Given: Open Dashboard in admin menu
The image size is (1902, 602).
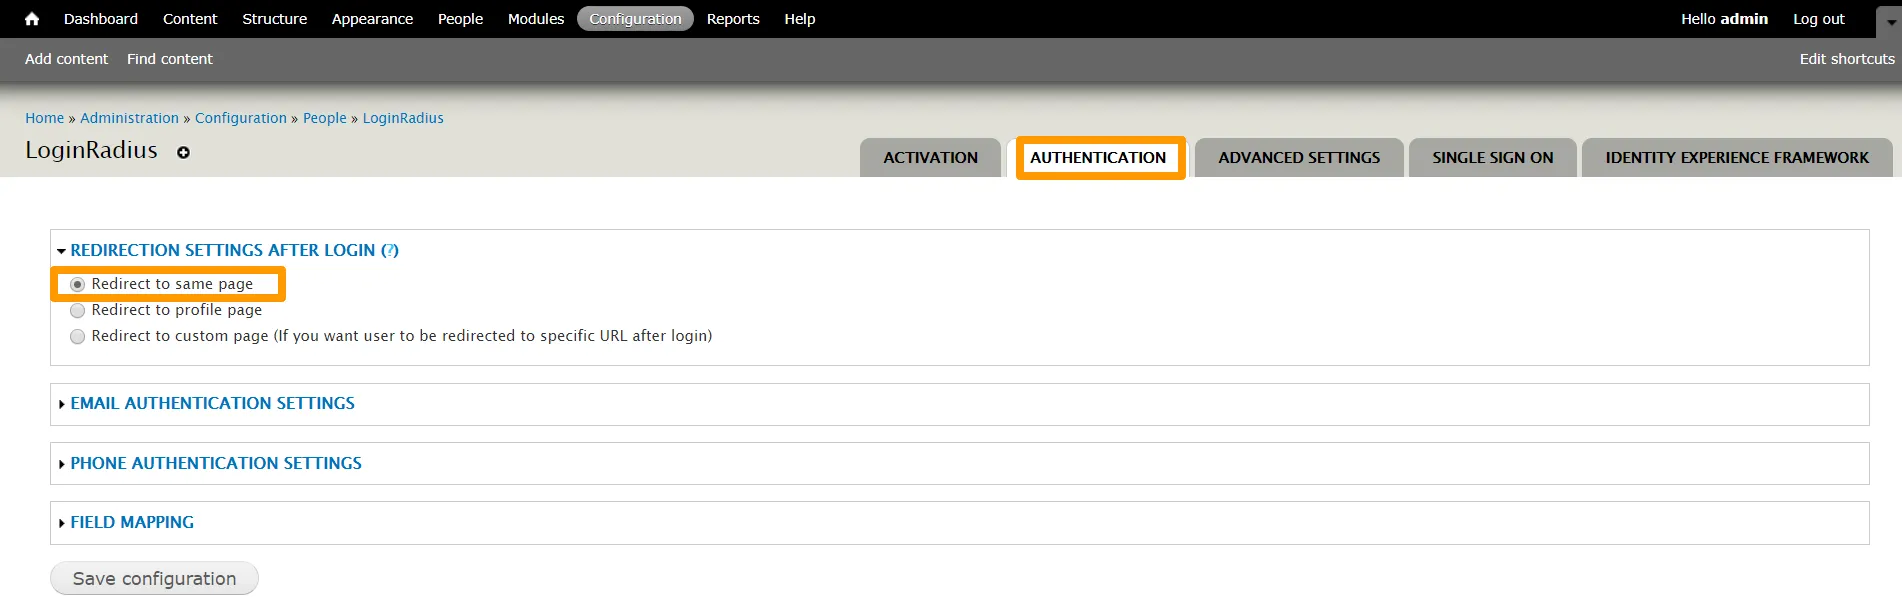Looking at the screenshot, I should click(x=101, y=19).
